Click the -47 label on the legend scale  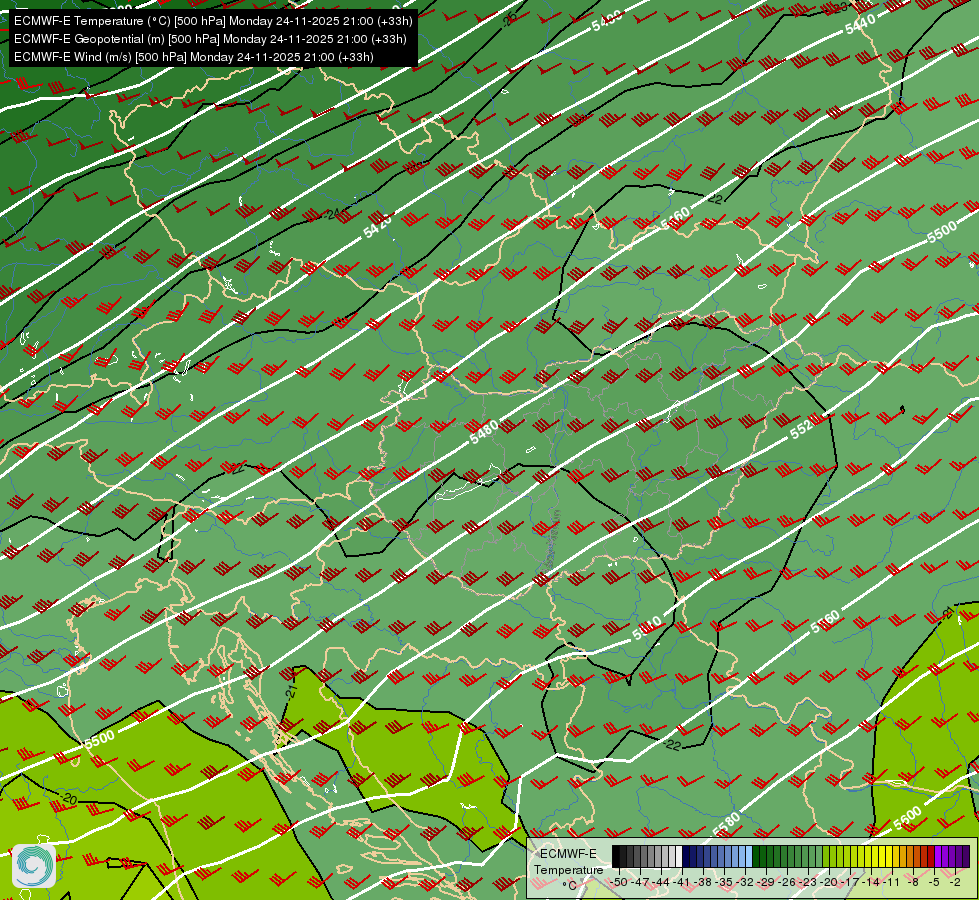pos(640,882)
